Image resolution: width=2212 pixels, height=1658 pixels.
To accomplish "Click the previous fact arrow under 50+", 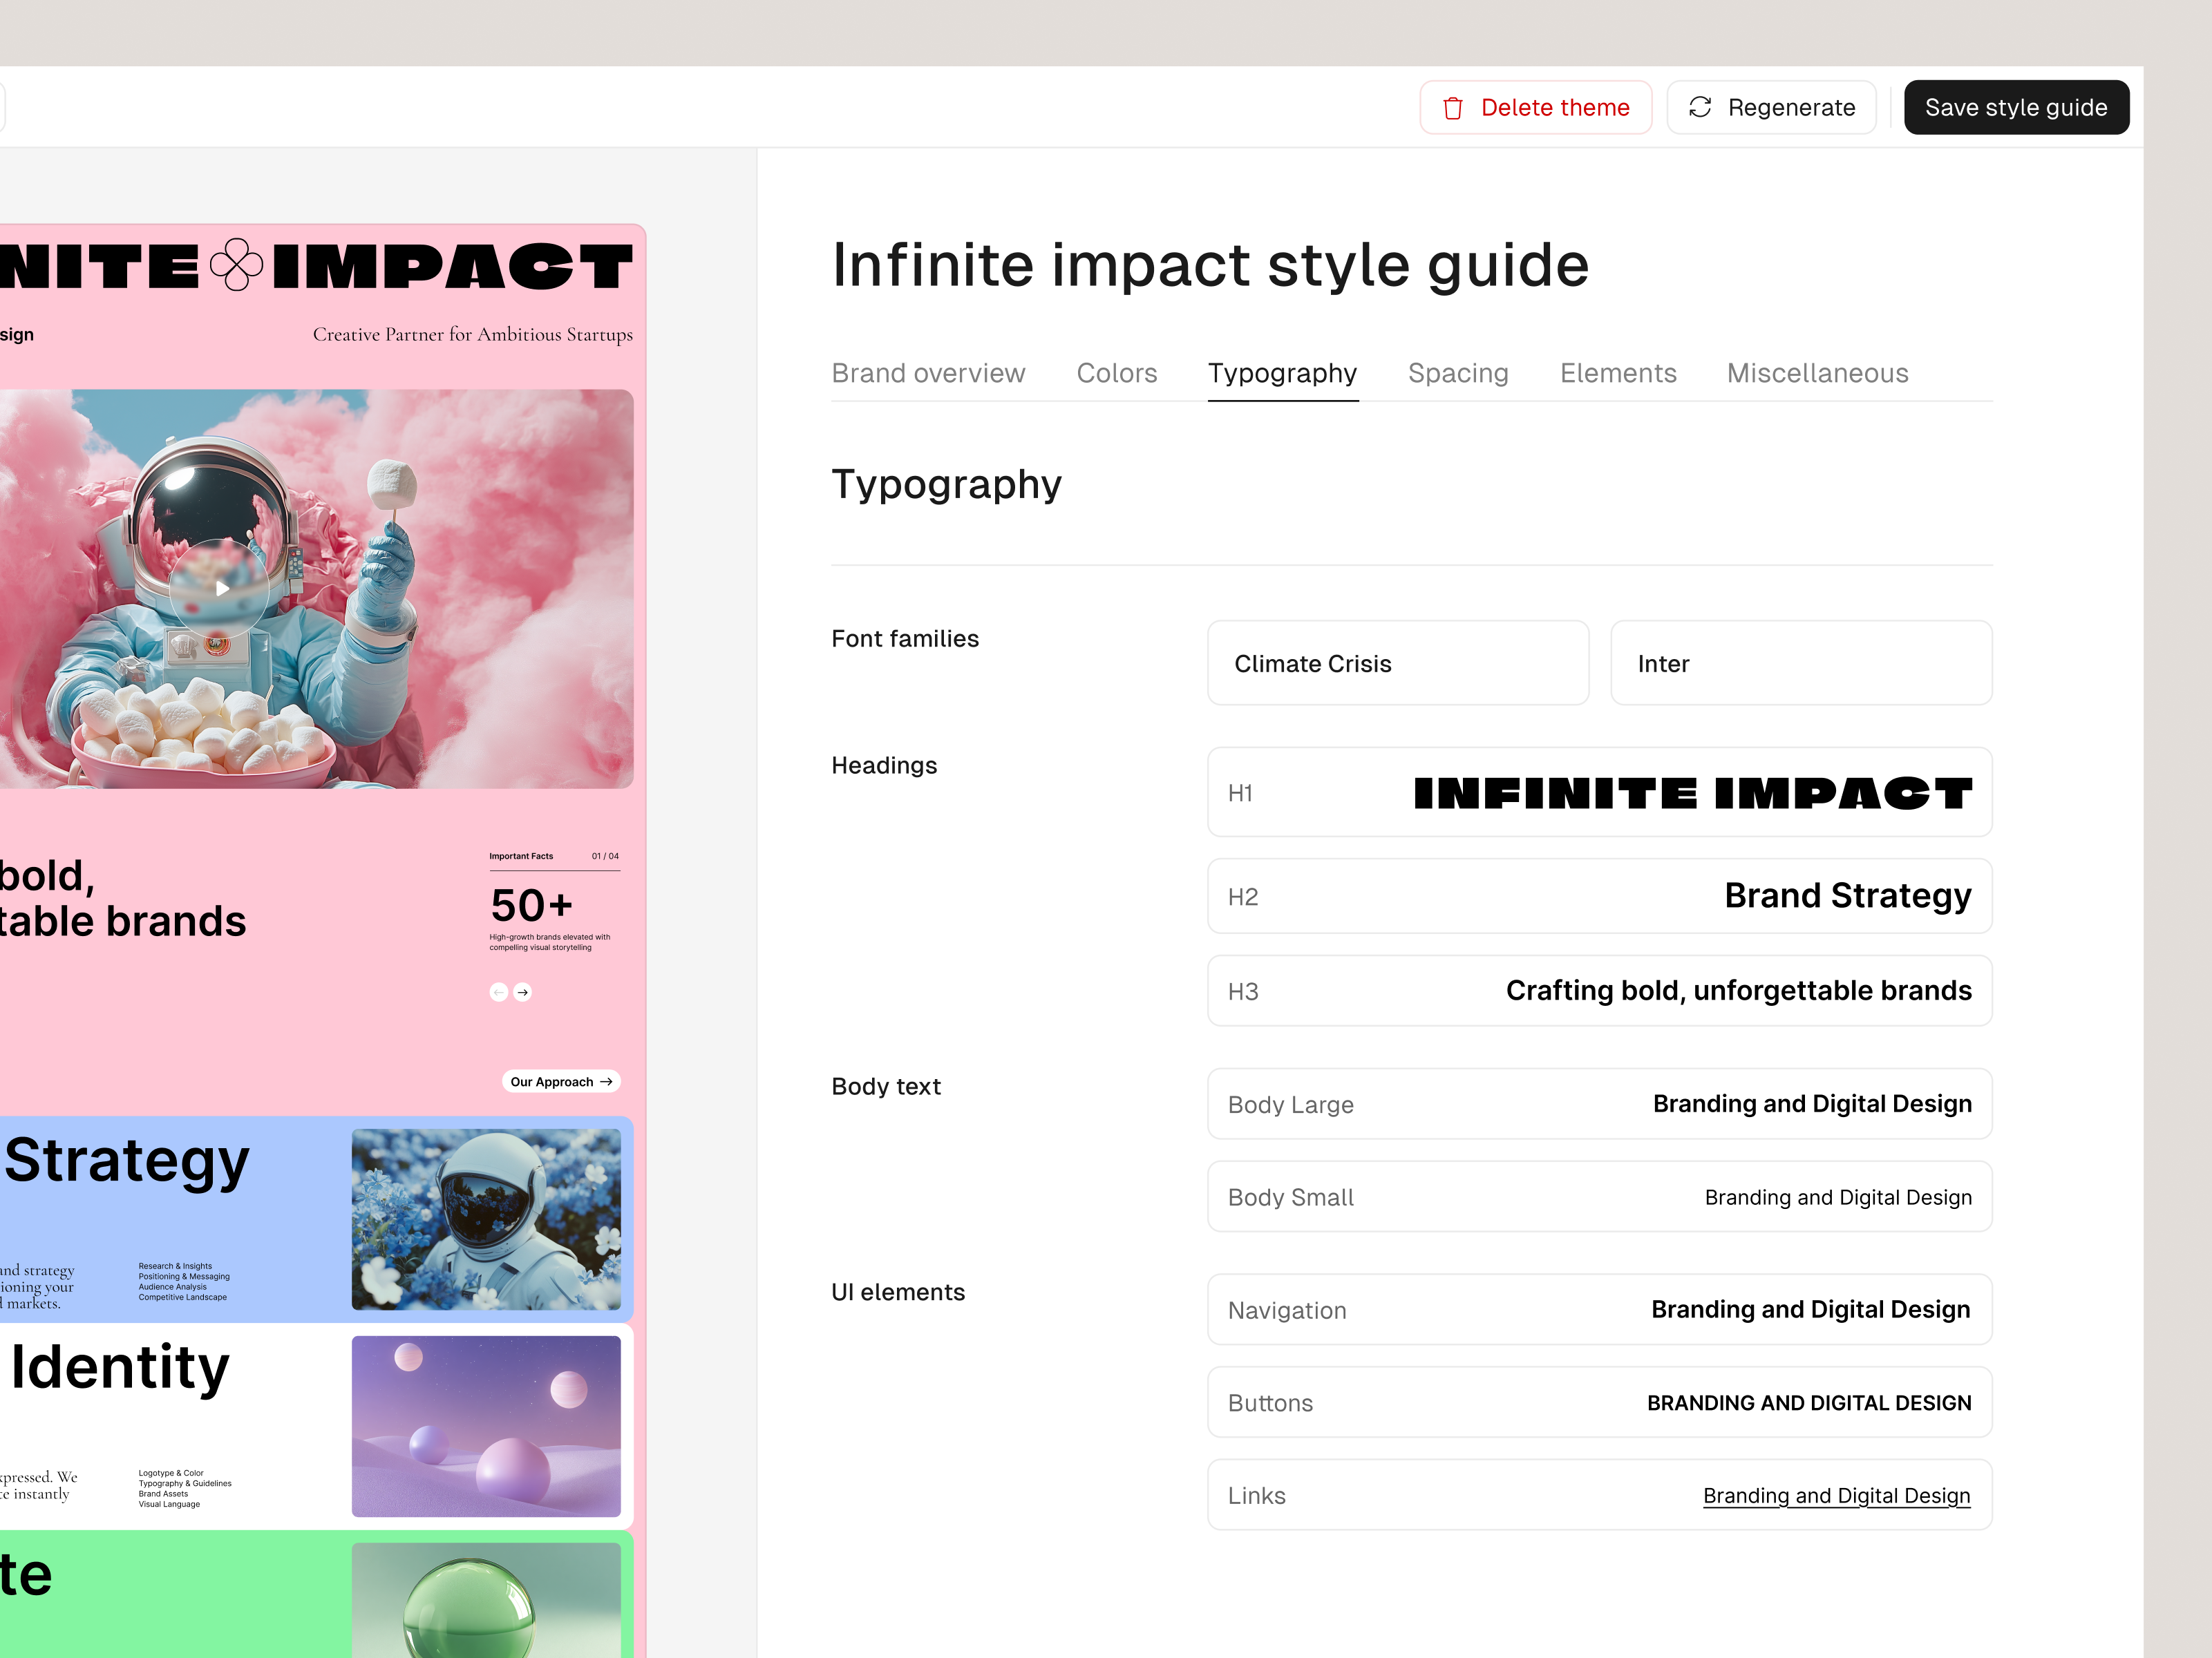I will (x=498, y=992).
